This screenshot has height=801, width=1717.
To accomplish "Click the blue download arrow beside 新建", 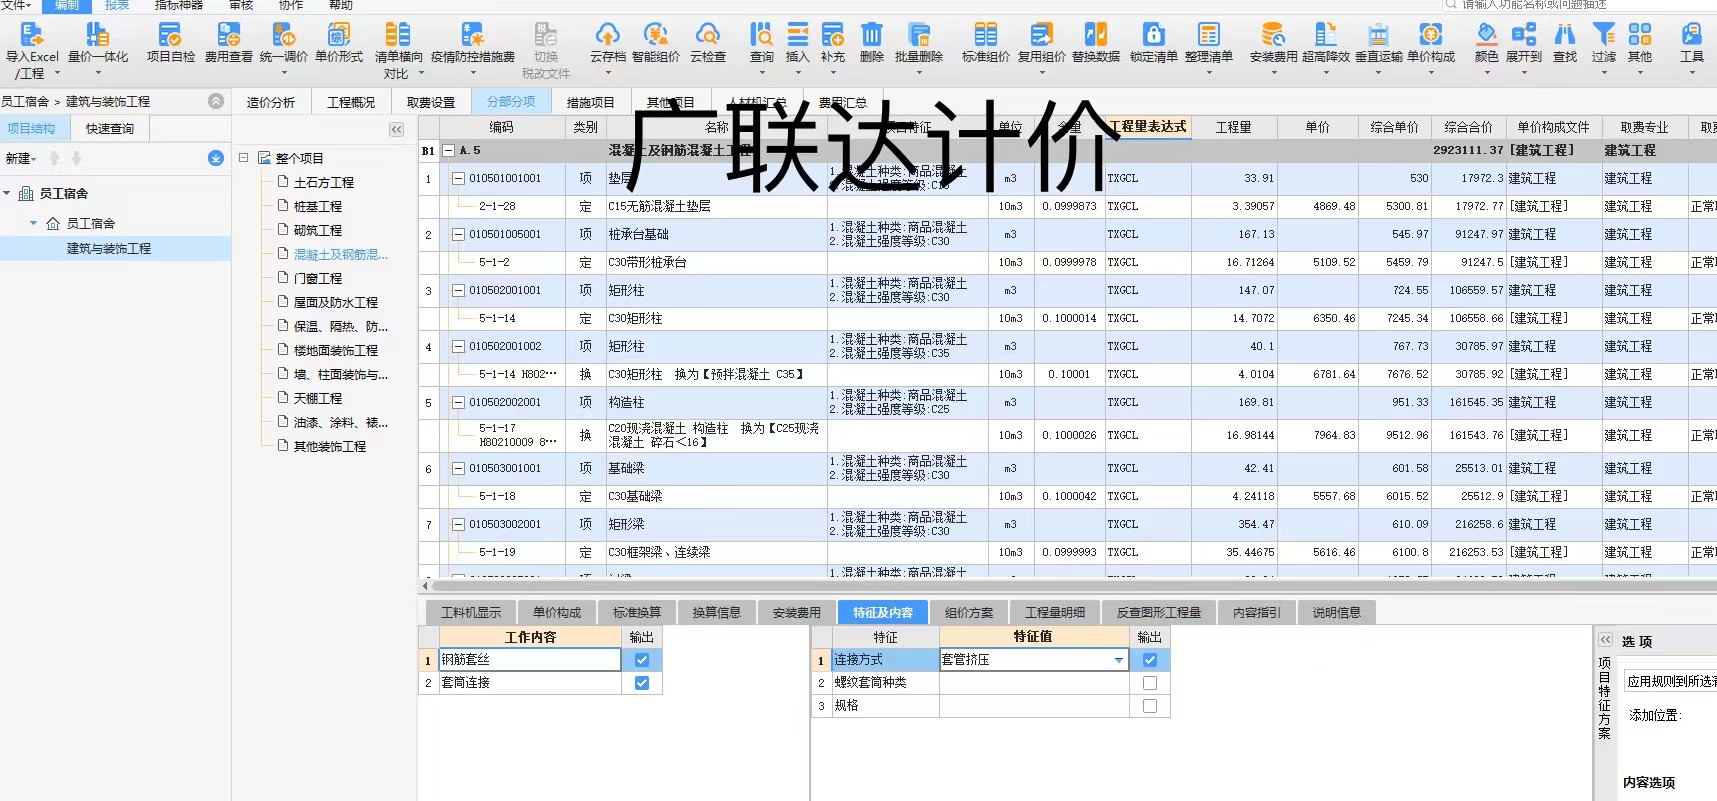I will coord(215,159).
